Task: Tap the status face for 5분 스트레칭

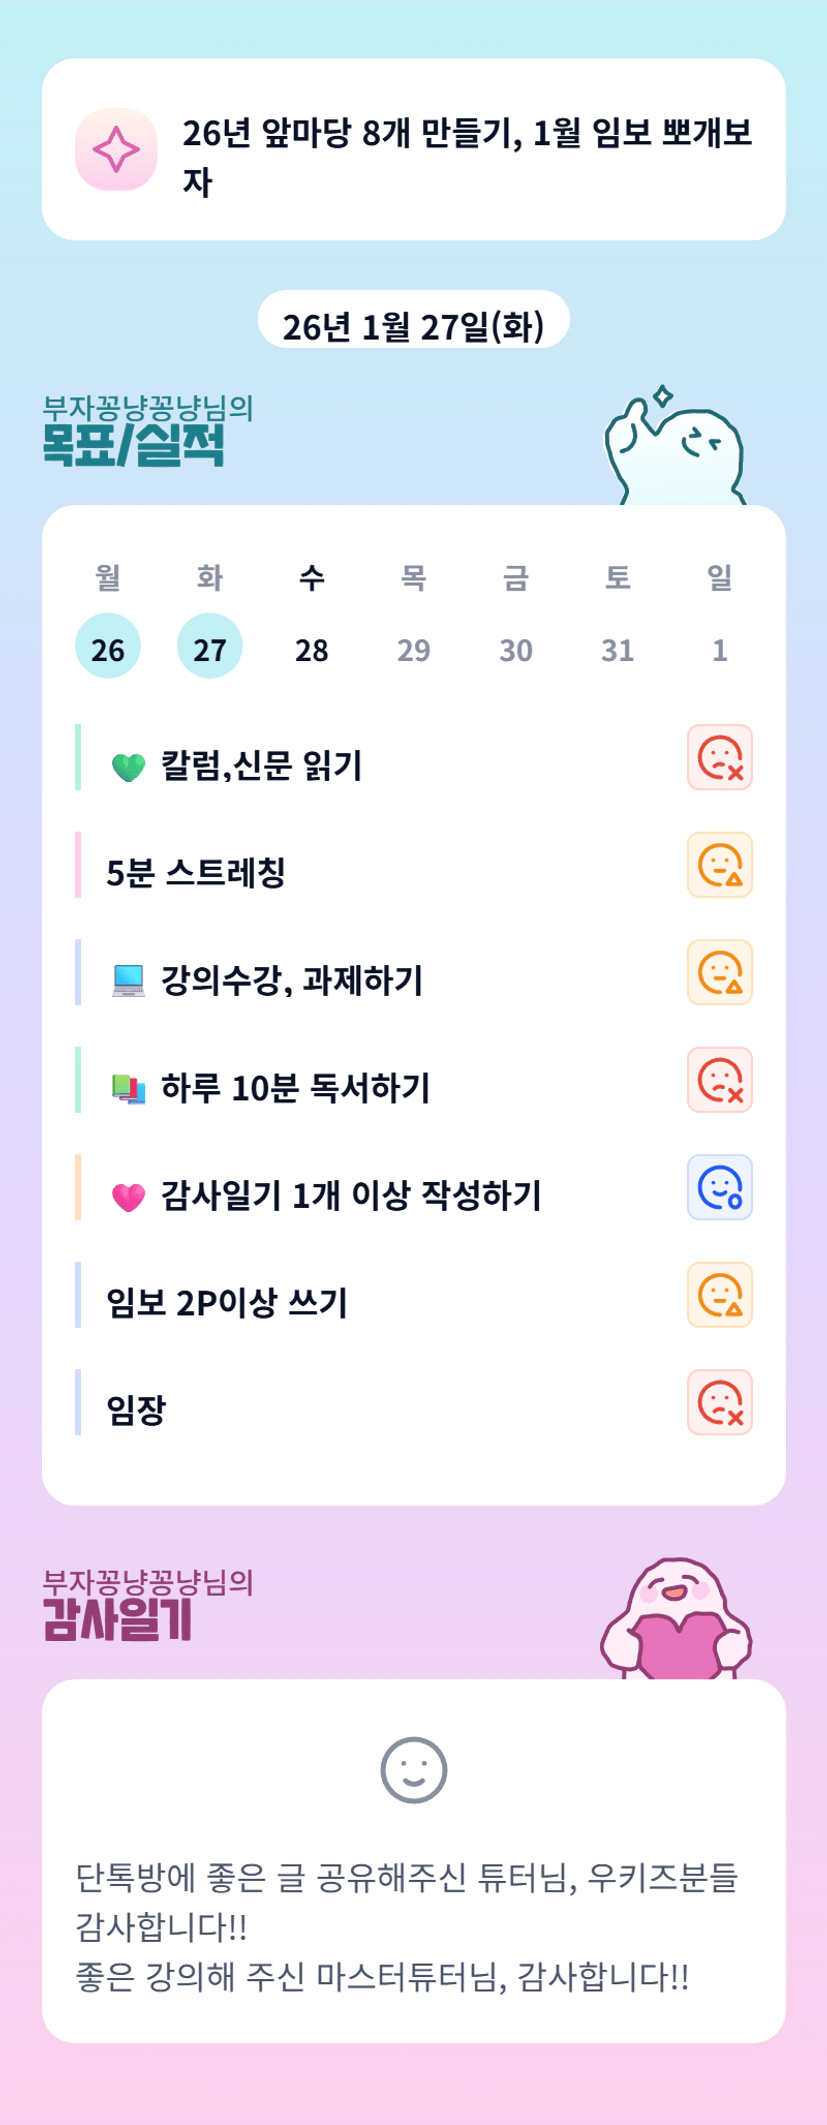Action: point(719,865)
